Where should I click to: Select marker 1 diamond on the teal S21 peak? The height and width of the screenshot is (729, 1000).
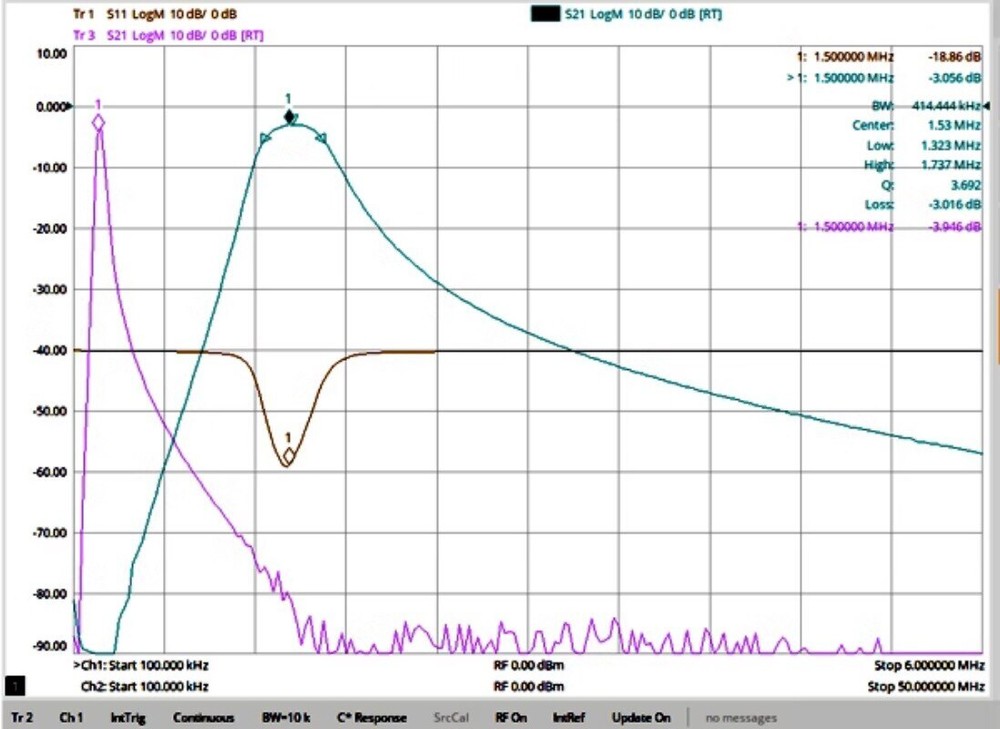coord(289,118)
